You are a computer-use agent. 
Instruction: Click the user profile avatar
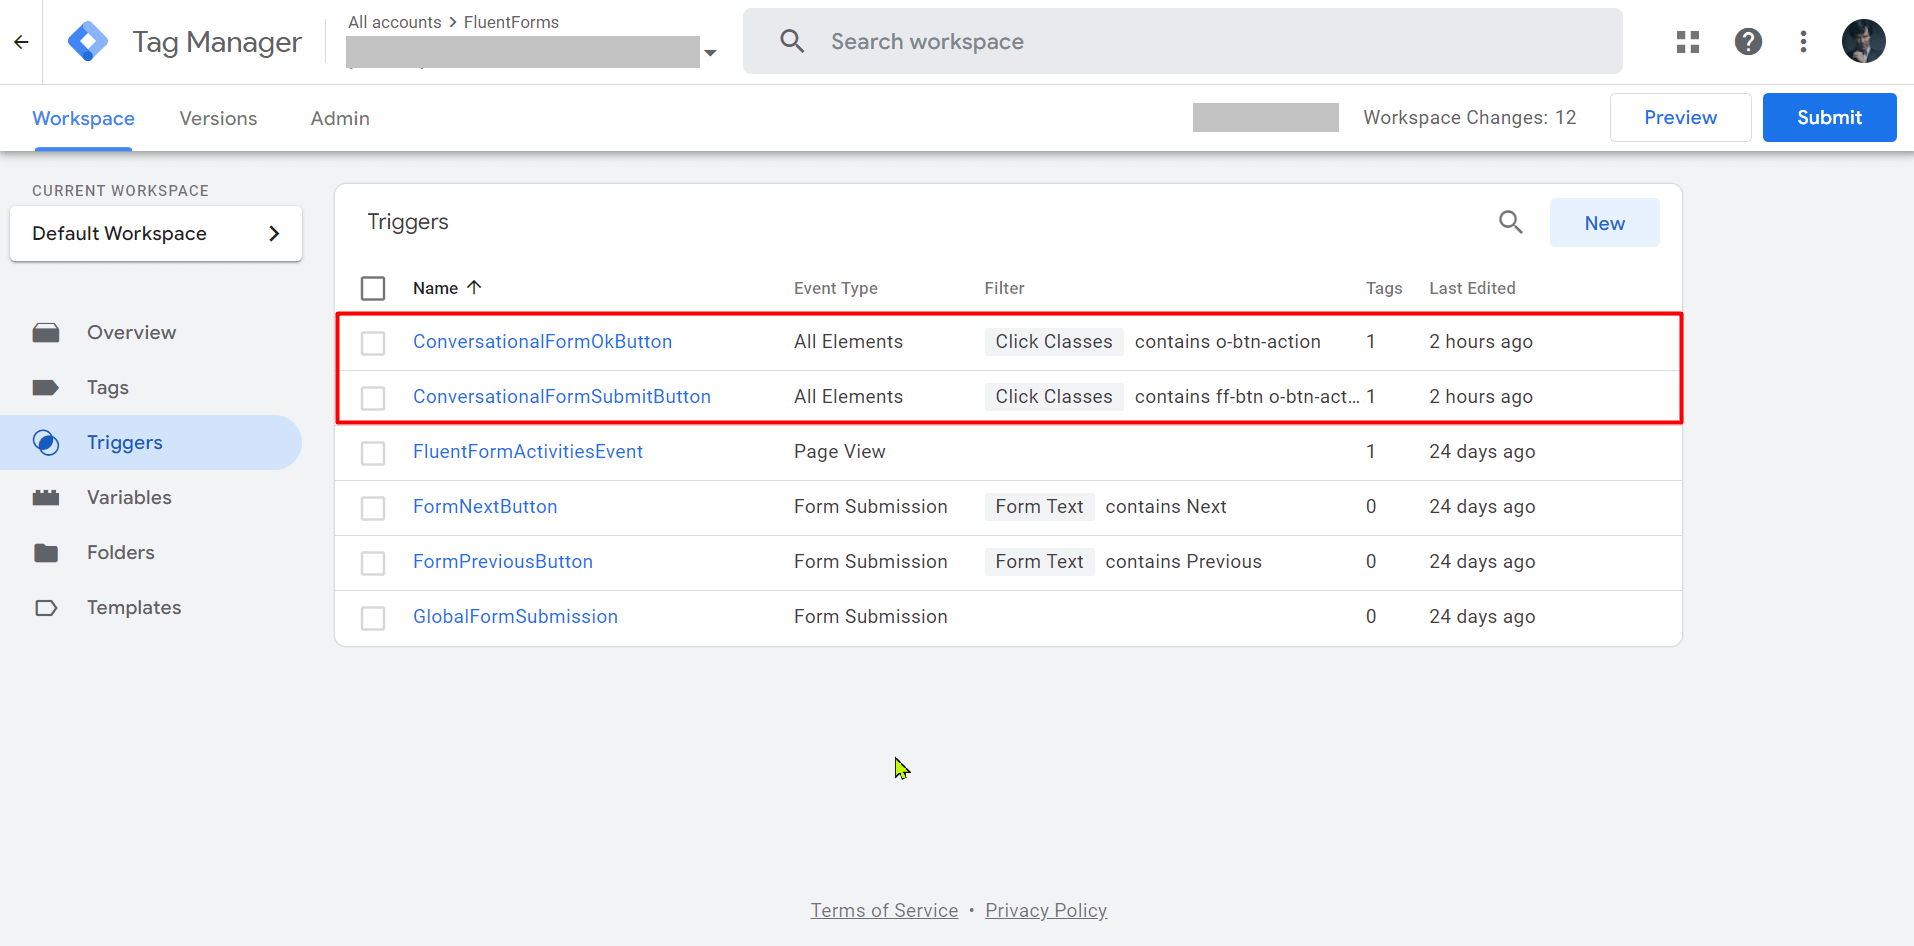point(1863,42)
